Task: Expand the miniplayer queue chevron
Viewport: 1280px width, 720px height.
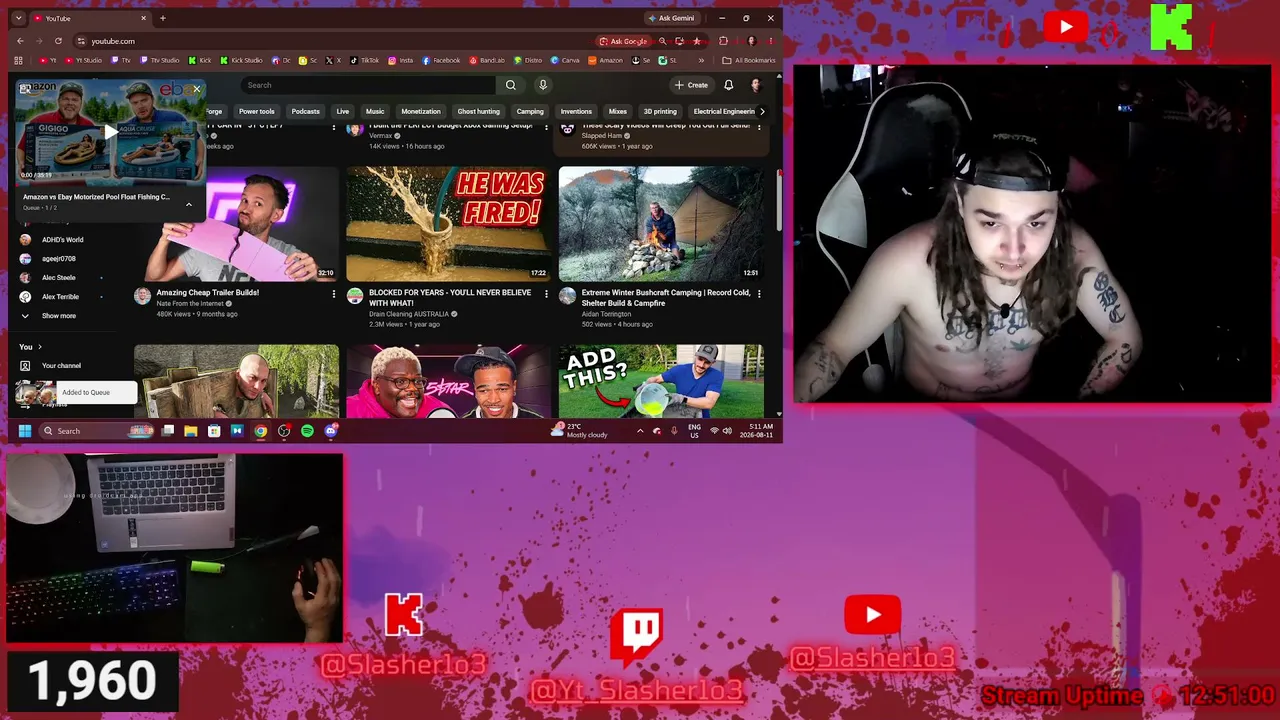Action: click(x=188, y=204)
